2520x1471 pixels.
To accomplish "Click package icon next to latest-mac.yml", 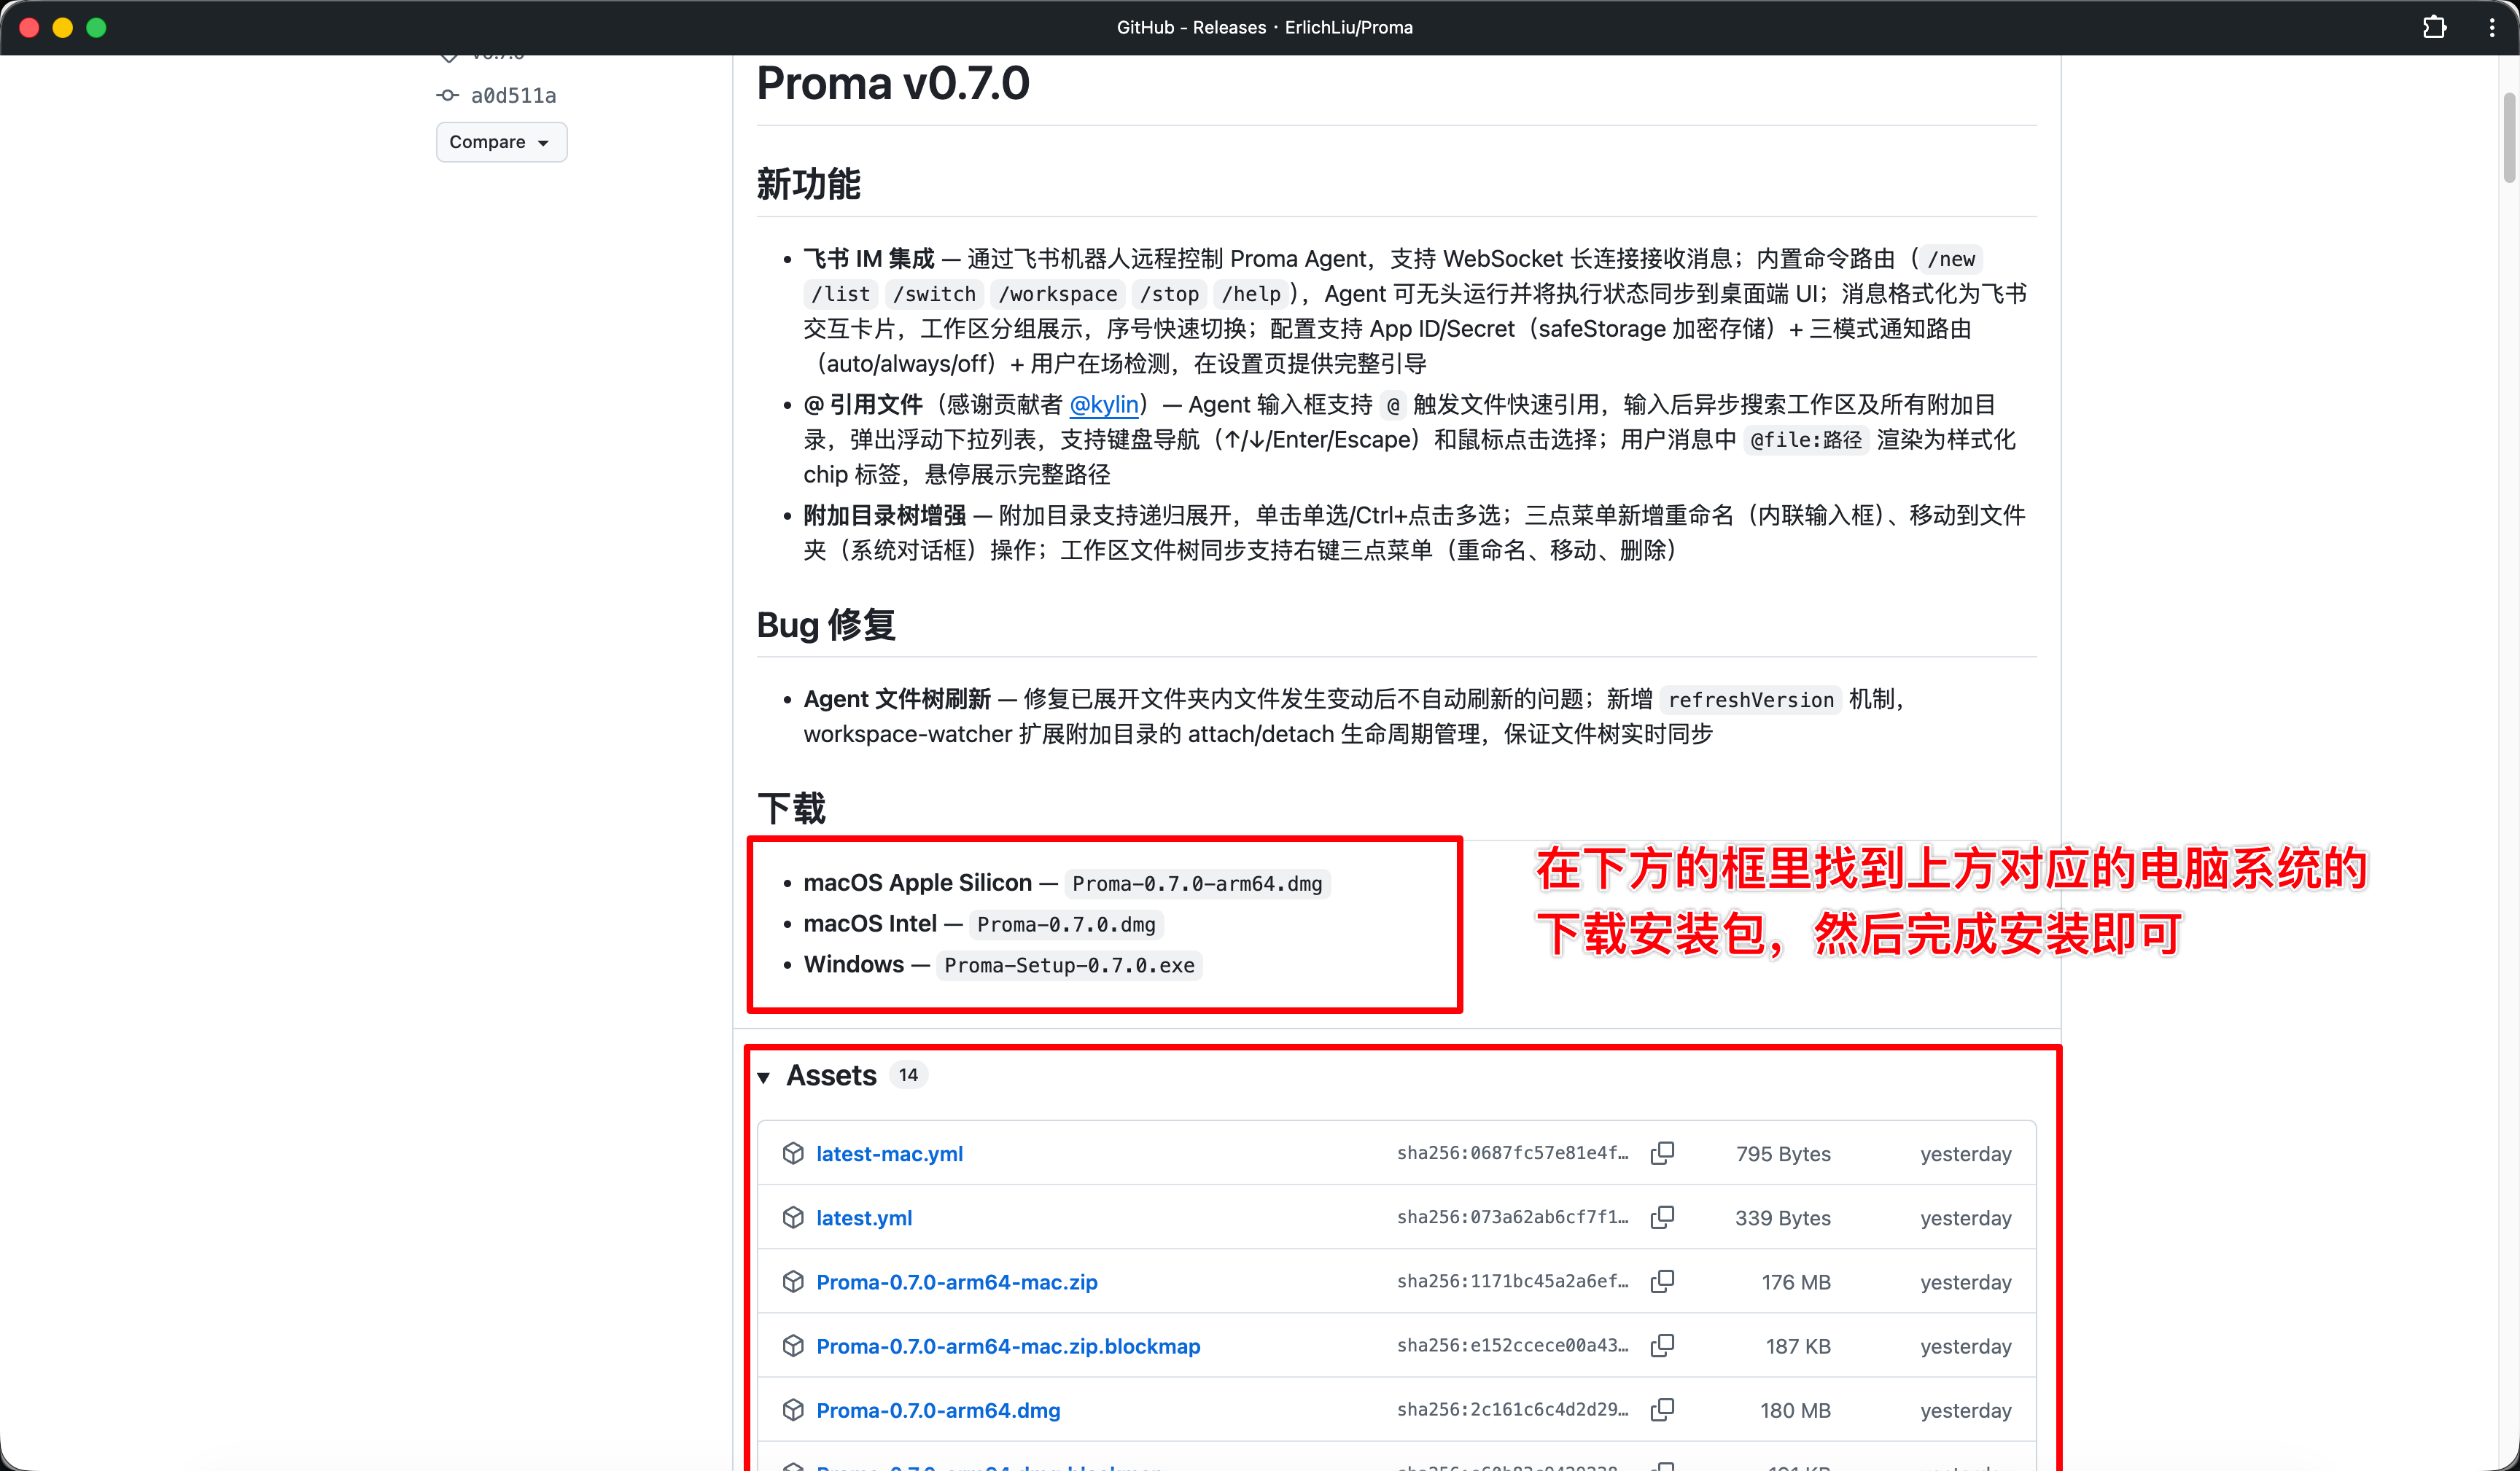I will (x=793, y=1153).
